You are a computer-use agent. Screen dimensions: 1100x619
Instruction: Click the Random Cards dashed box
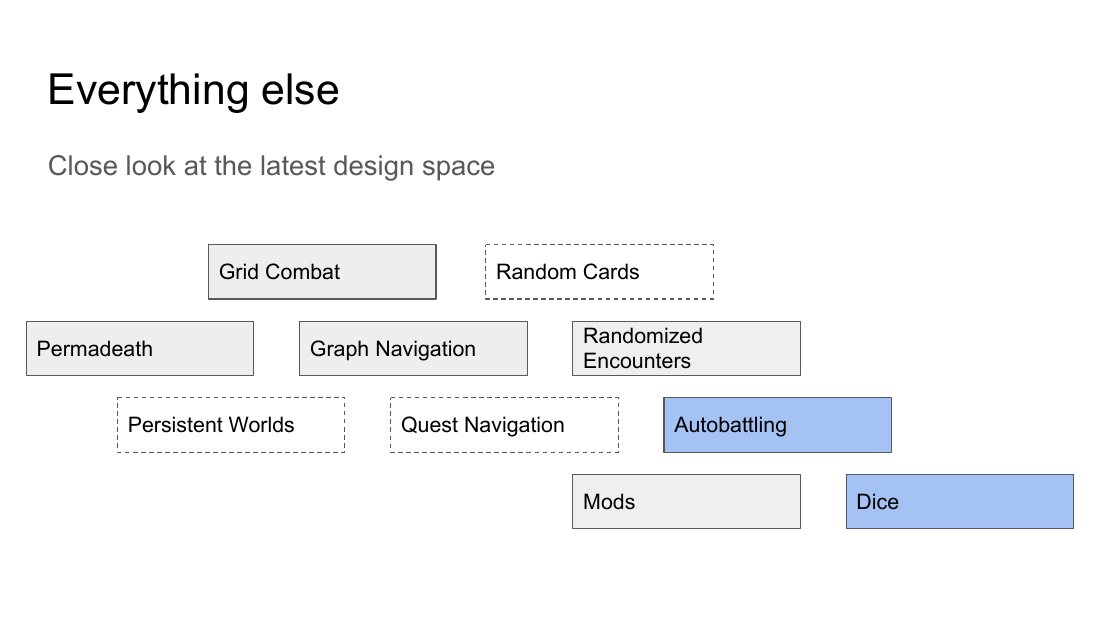599,272
